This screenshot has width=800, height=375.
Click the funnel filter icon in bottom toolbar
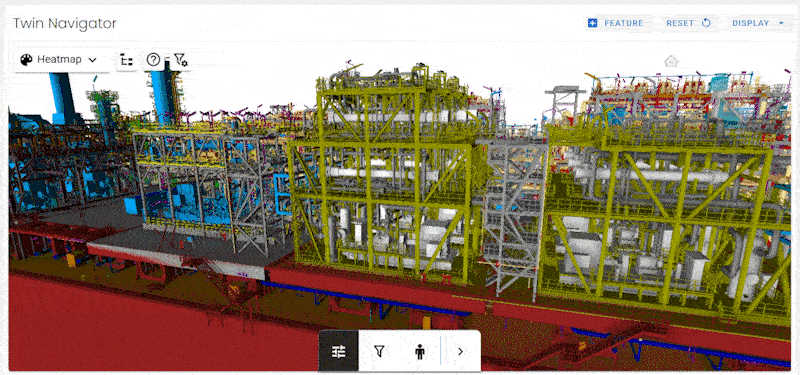pyautogui.click(x=379, y=351)
